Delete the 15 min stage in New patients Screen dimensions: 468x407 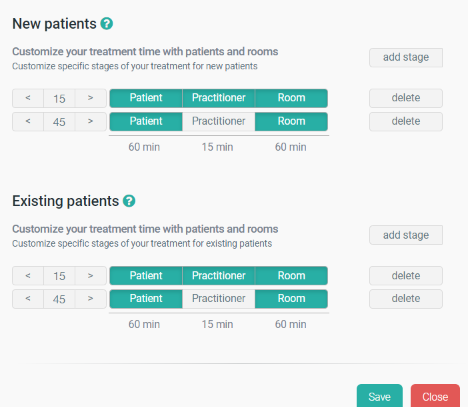406,98
